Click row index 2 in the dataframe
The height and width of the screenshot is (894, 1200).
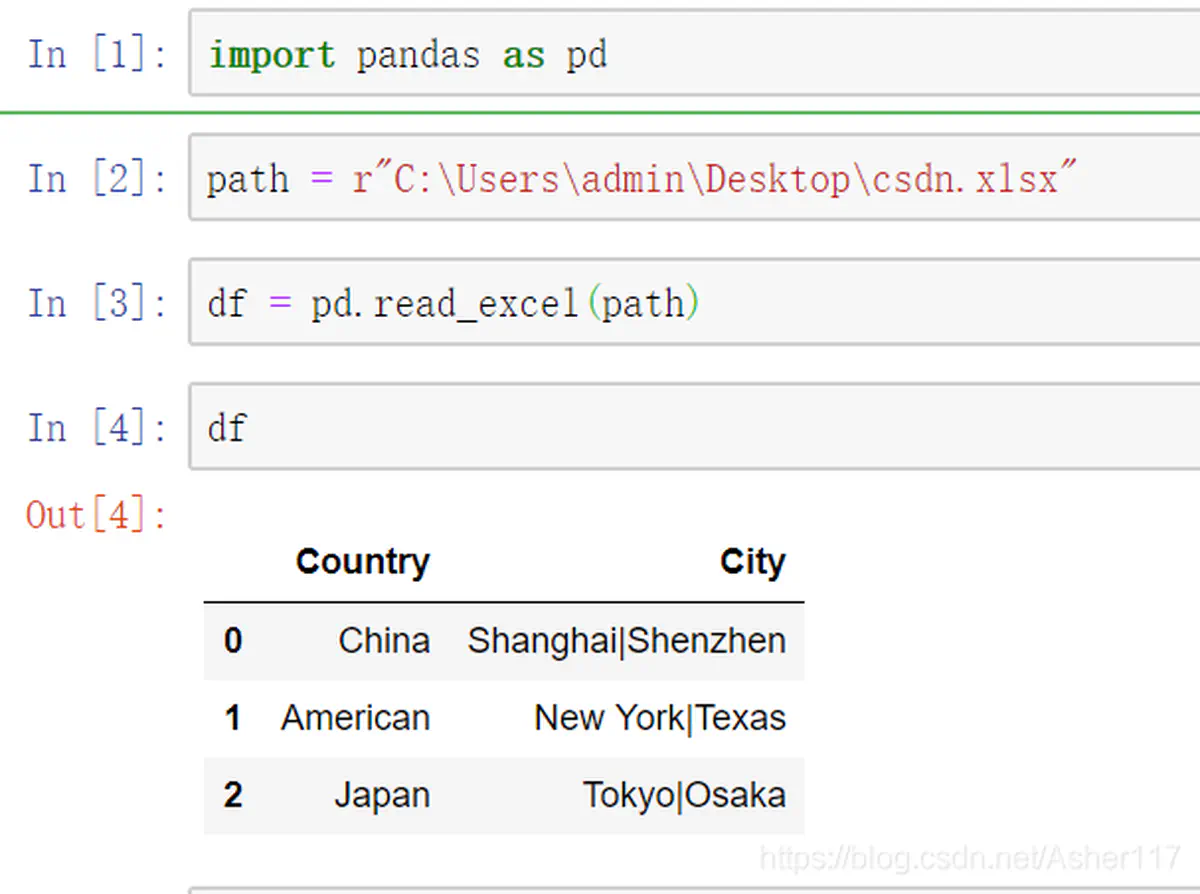(x=233, y=795)
